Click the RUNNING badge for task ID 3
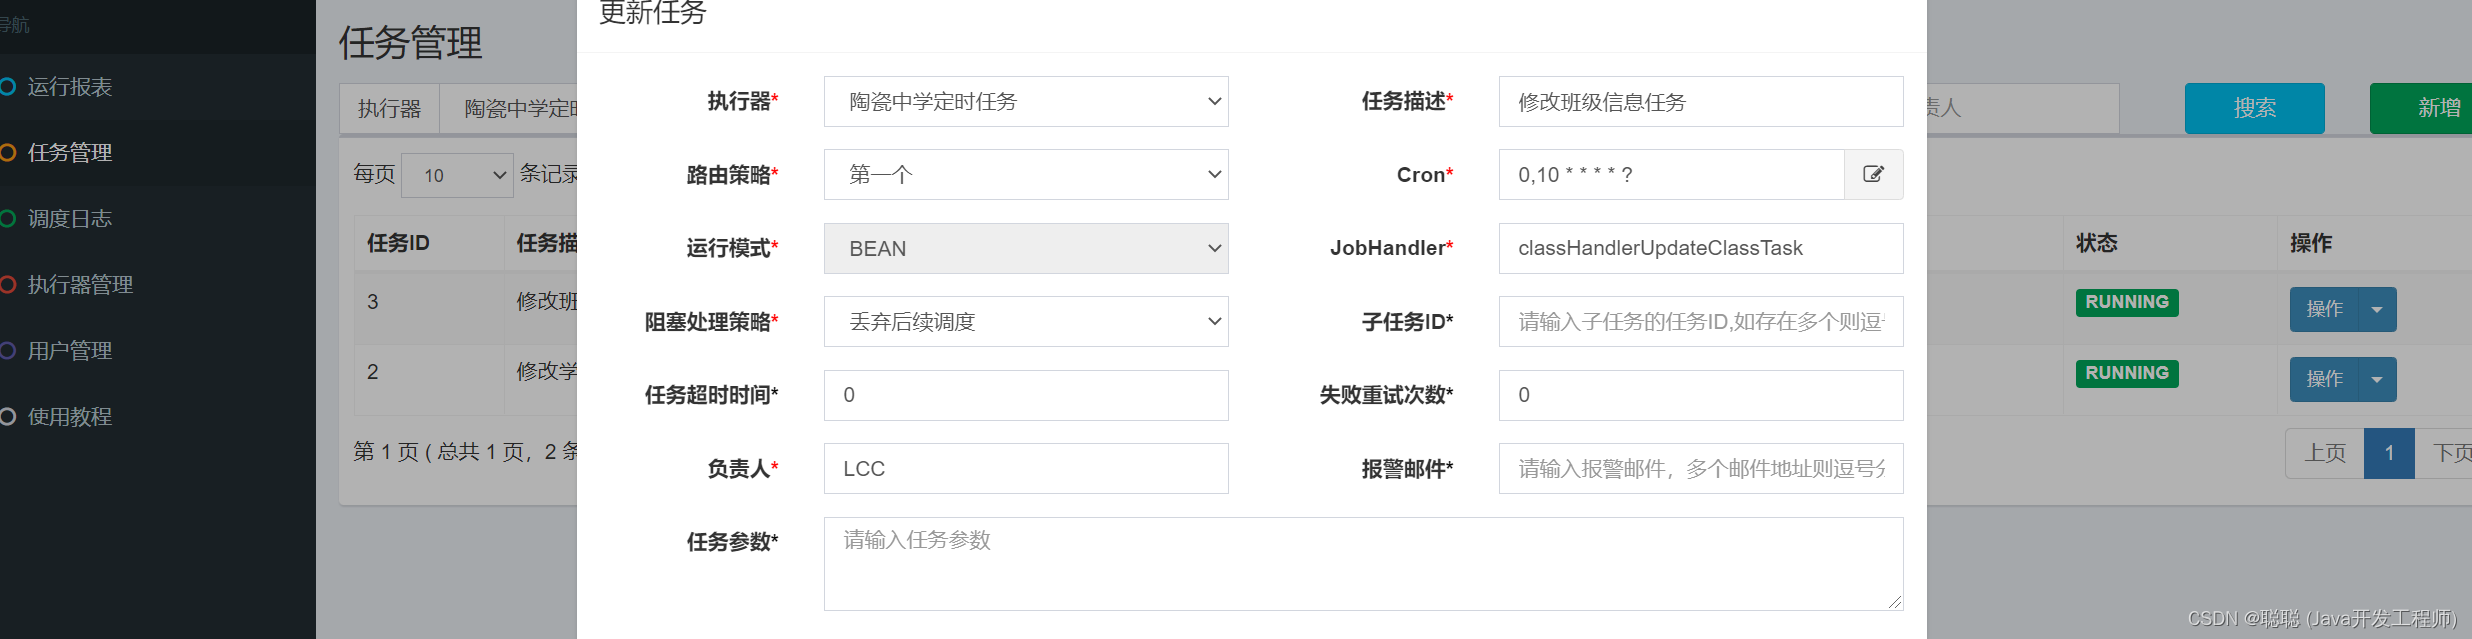The height and width of the screenshot is (639, 2472). click(2126, 302)
